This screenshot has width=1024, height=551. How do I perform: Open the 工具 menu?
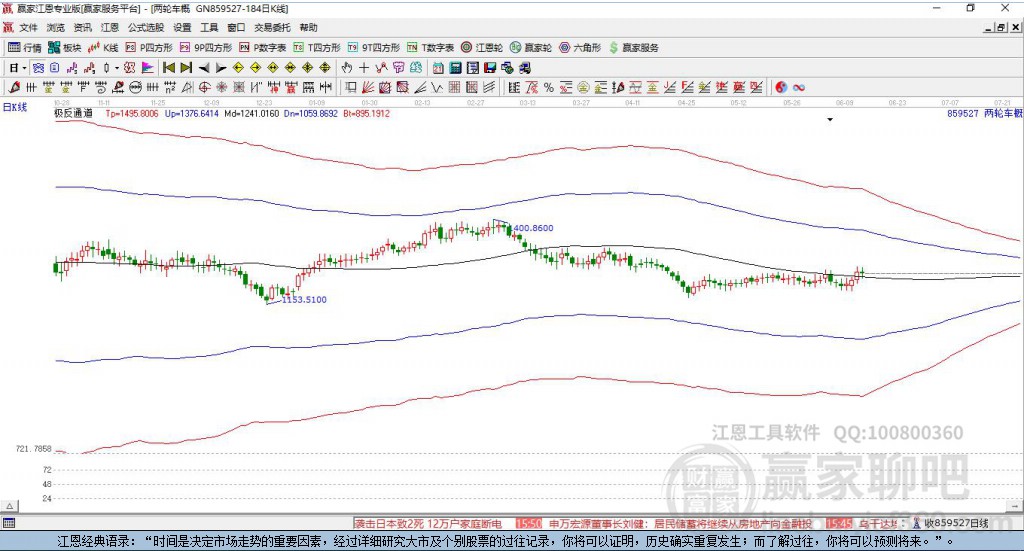tap(209, 27)
